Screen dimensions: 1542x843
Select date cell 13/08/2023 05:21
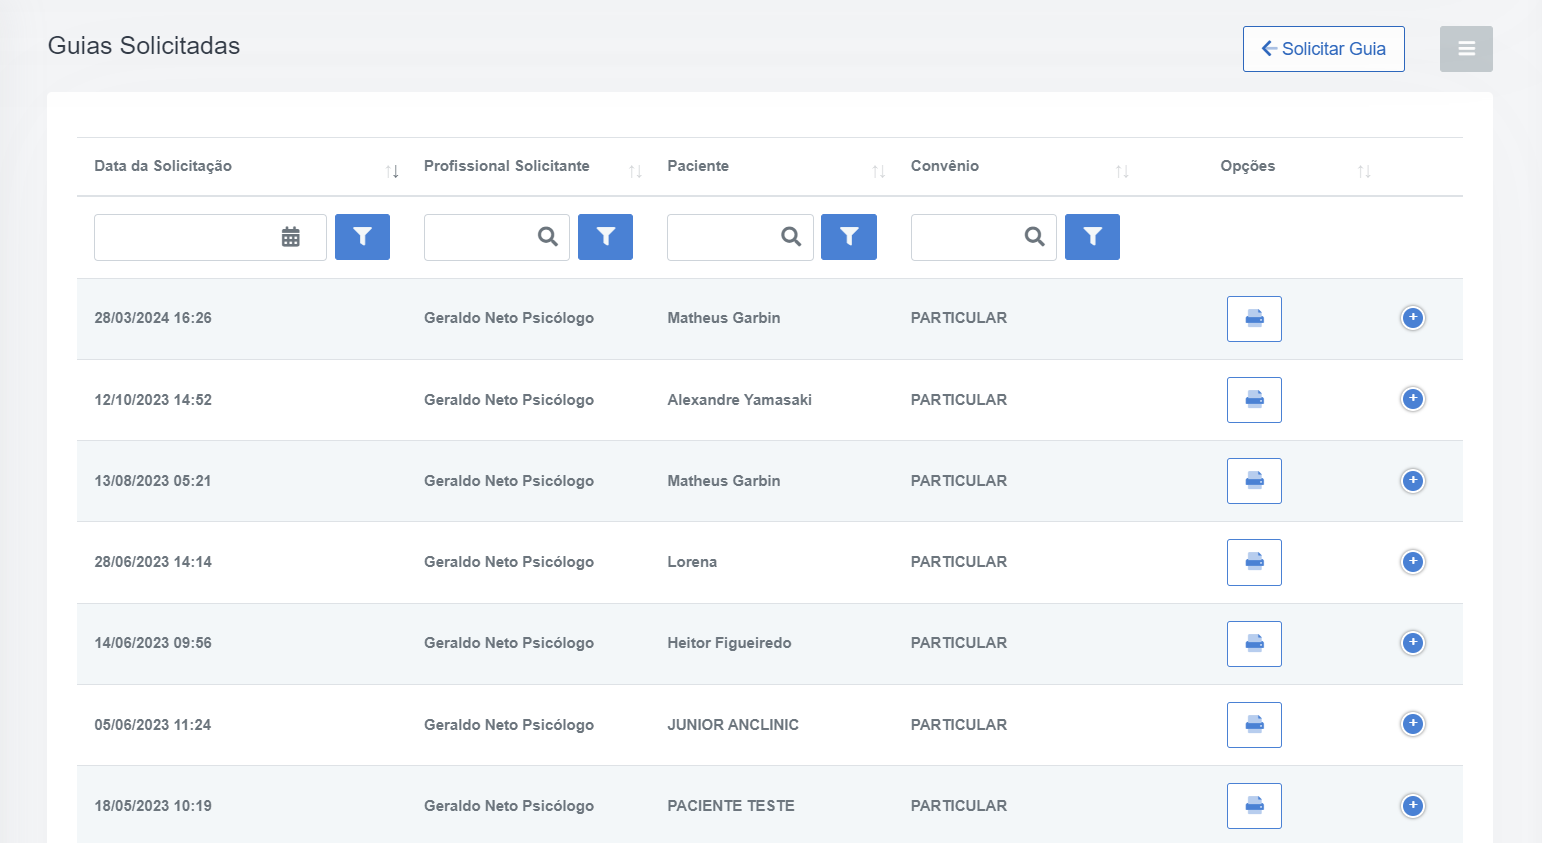(153, 481)
